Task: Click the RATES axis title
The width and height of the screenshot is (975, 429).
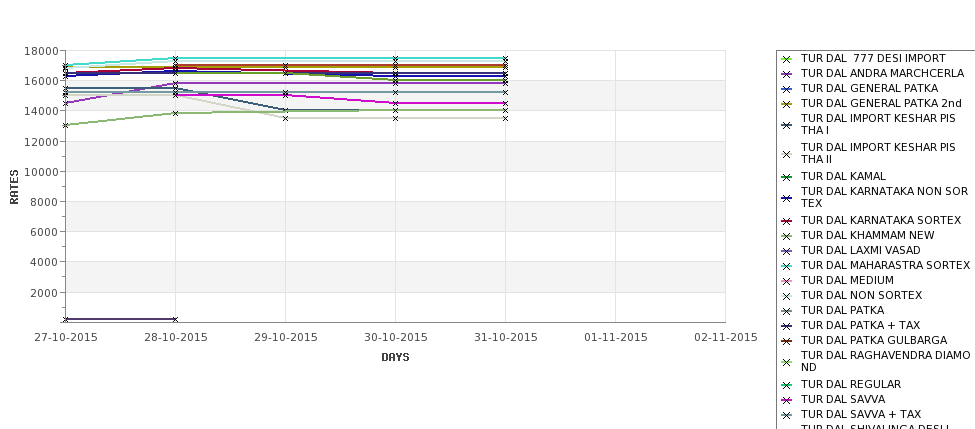Action: [14, 187]
